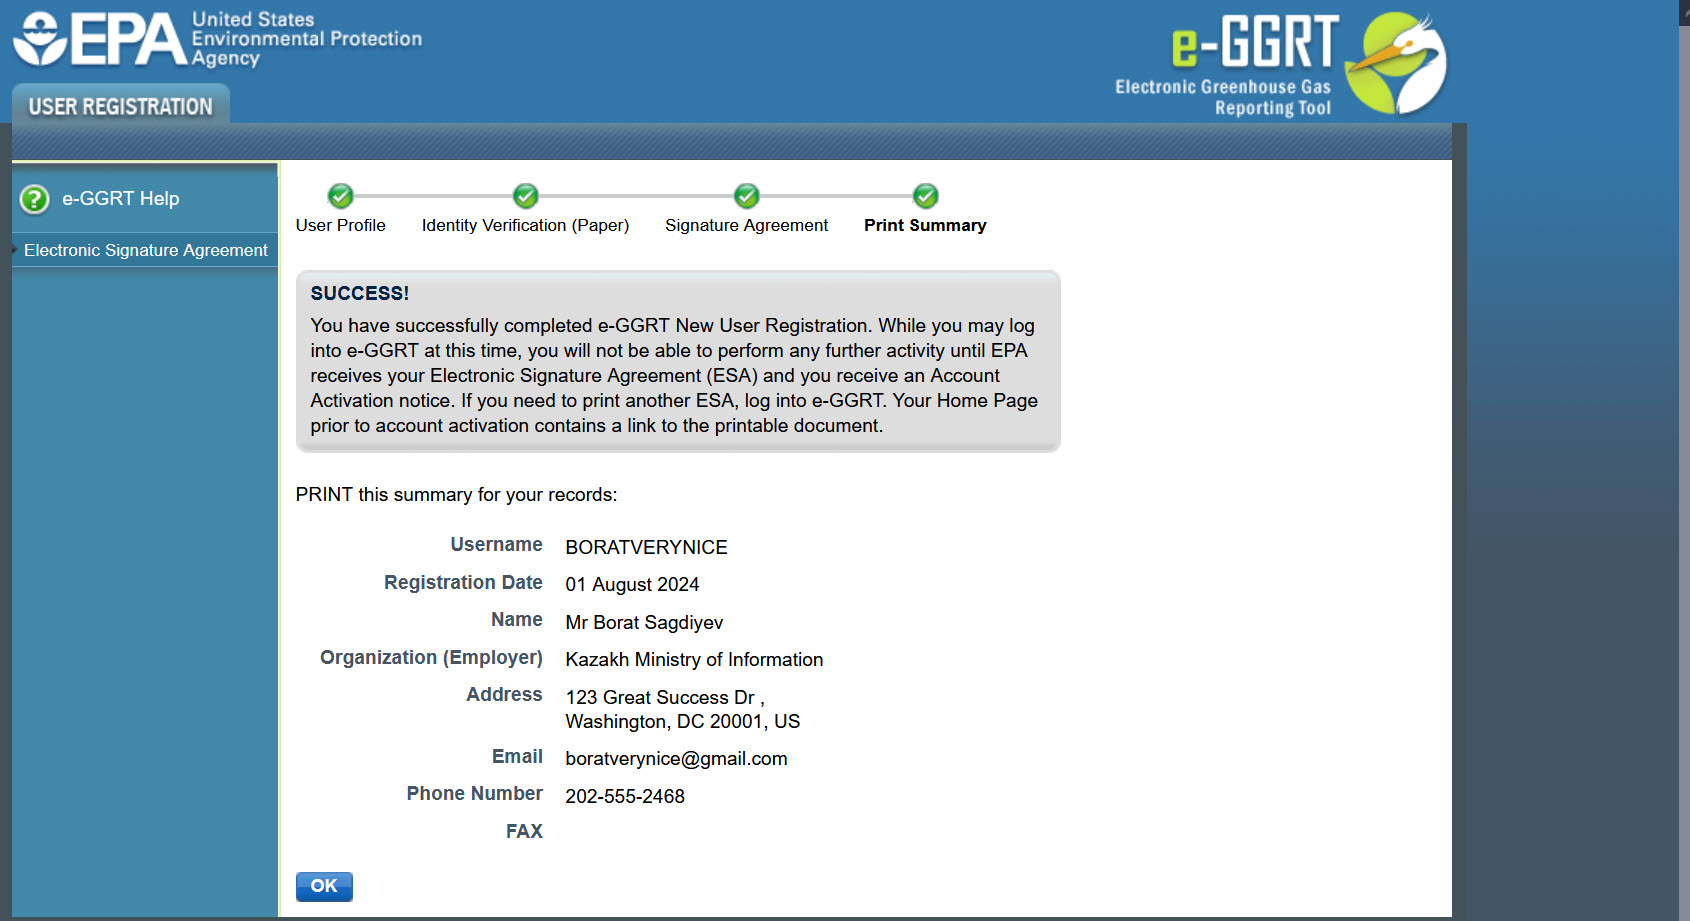Viewport: 1690px width, 921px height.
Task: Click 'PRINT this summary for your records' text
Action: [456, 494]
